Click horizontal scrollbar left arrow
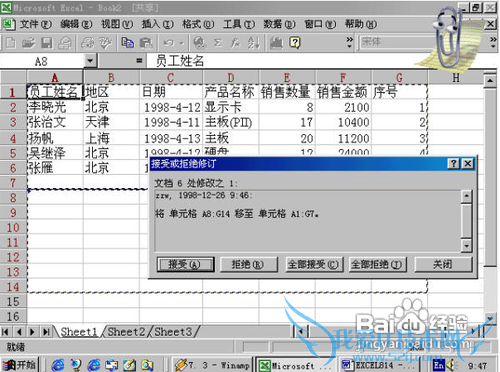Image resolution: width=500 pixels, height=372 pixels. coord(302,332)
